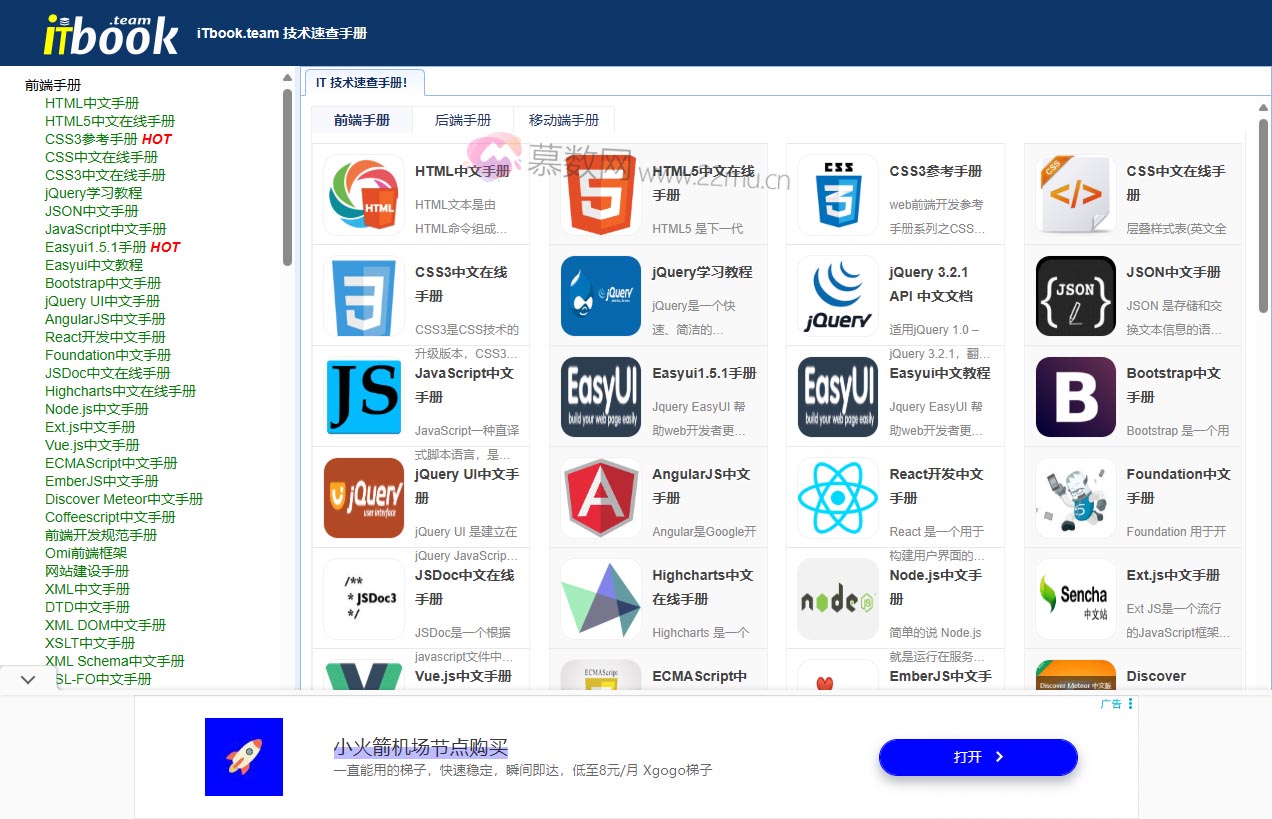Click the orange jQuery UI logo
This screenshot has width=1272, height=819.
362,497
